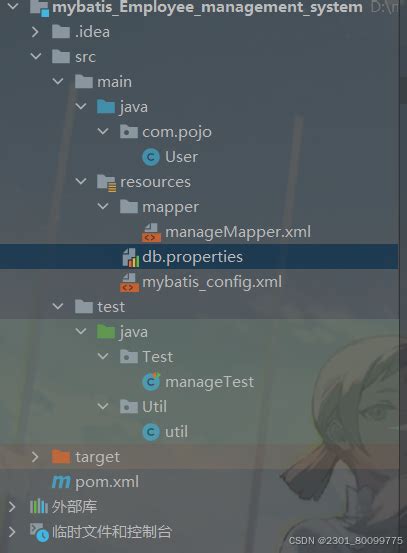The height and width of the screenshot is (553, 407).
Task: Collapse the src folder chevron
Action: coord(36,56)
